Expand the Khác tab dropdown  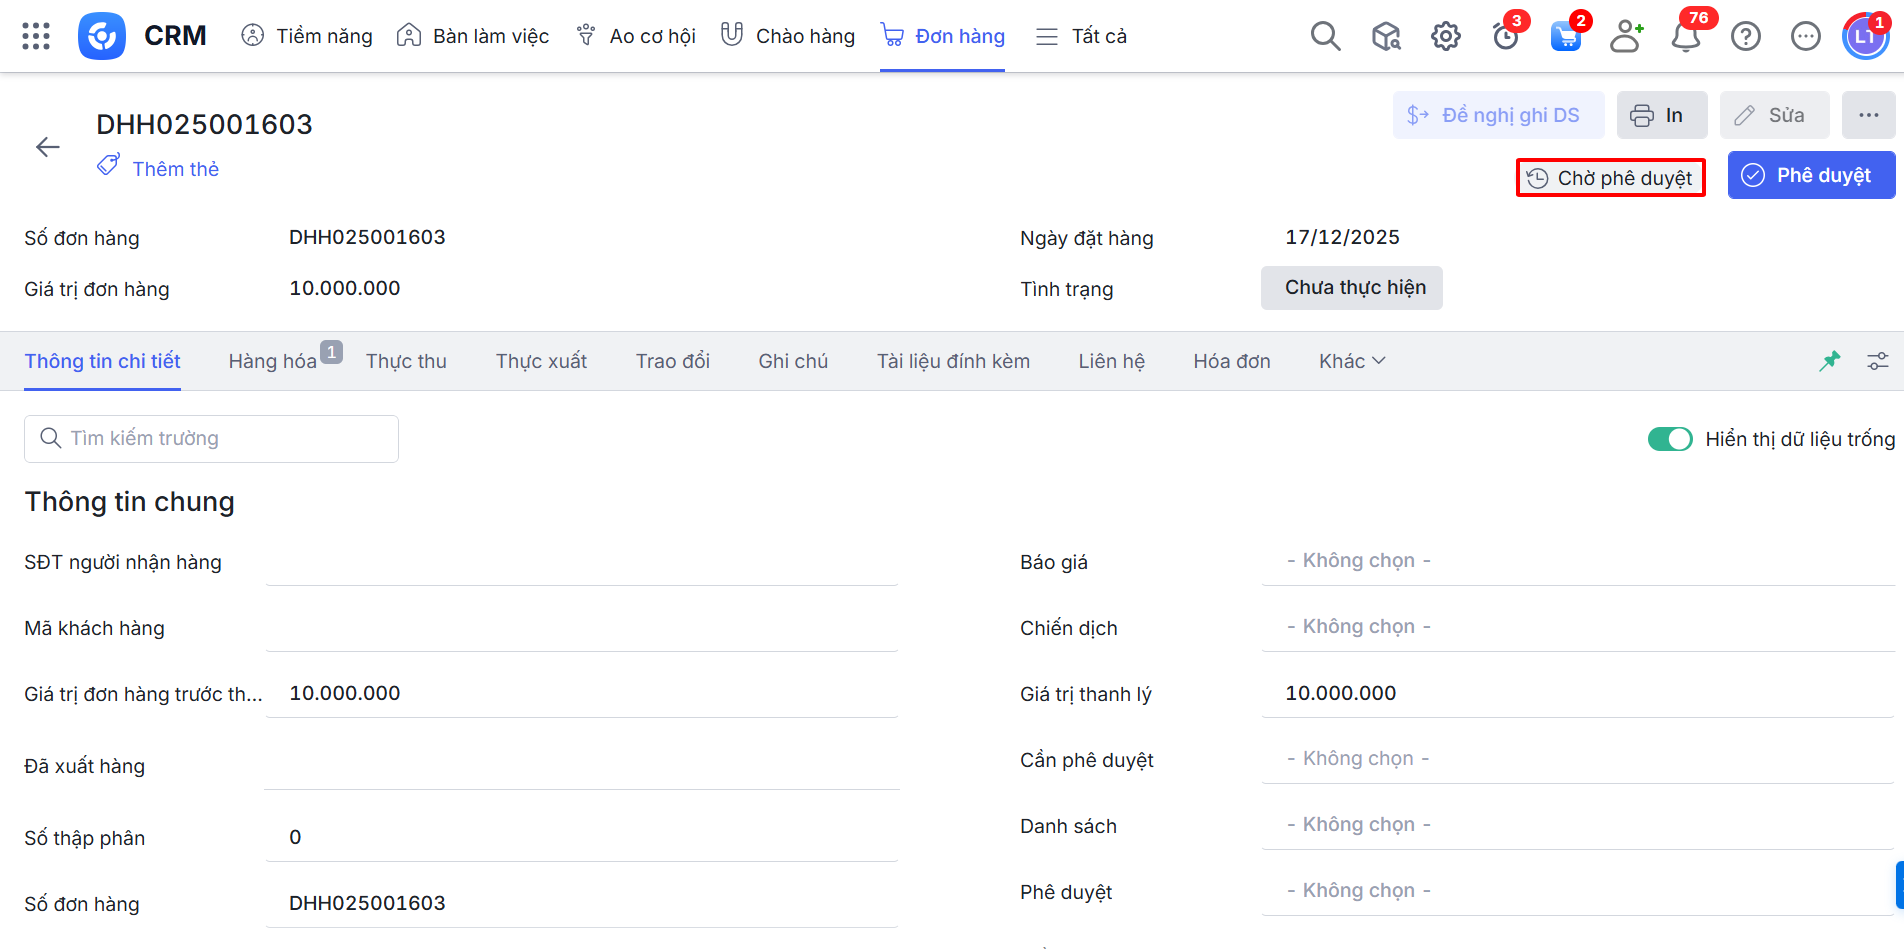(1352, 361)
